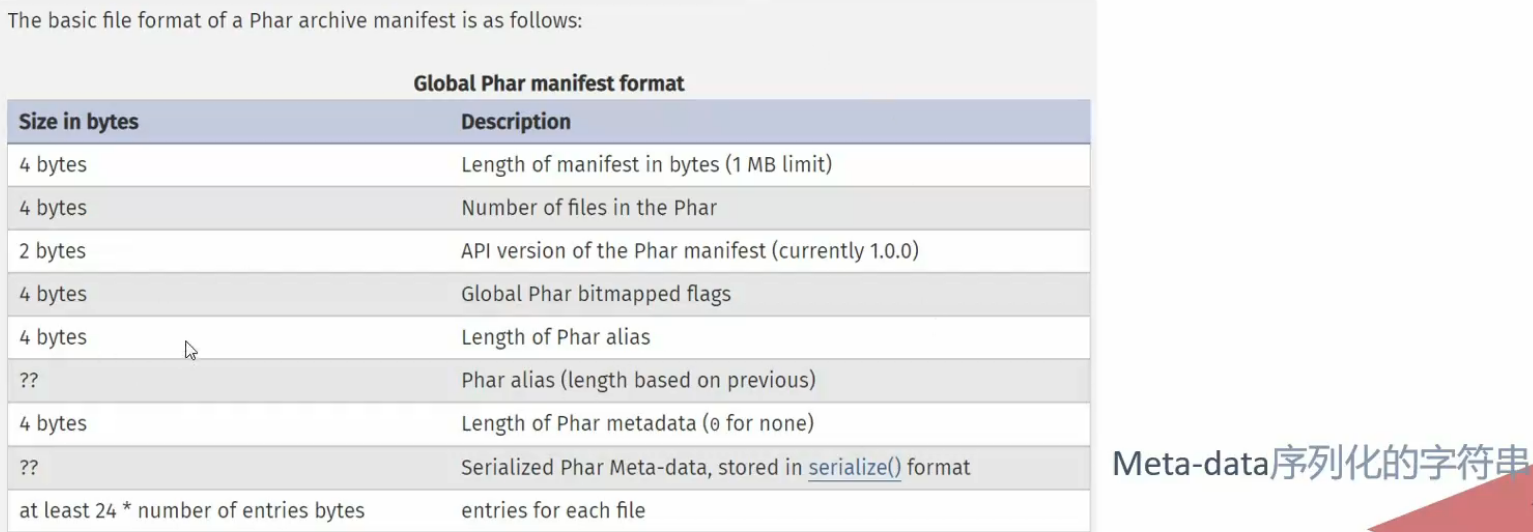Click the intro sentence about Phar archive manifest
The height and width of the screenshot is (532, 1533).
(x=294, y=19)
